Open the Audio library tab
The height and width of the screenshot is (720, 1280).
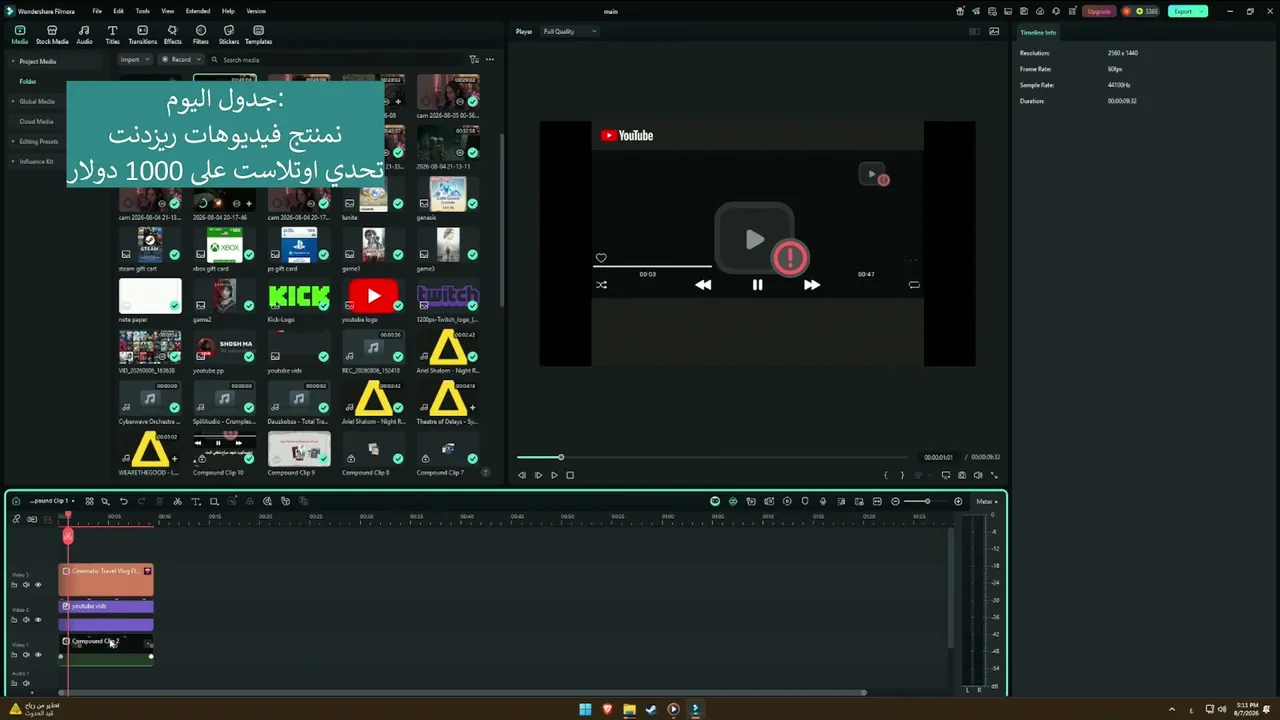tap(84, 35)
